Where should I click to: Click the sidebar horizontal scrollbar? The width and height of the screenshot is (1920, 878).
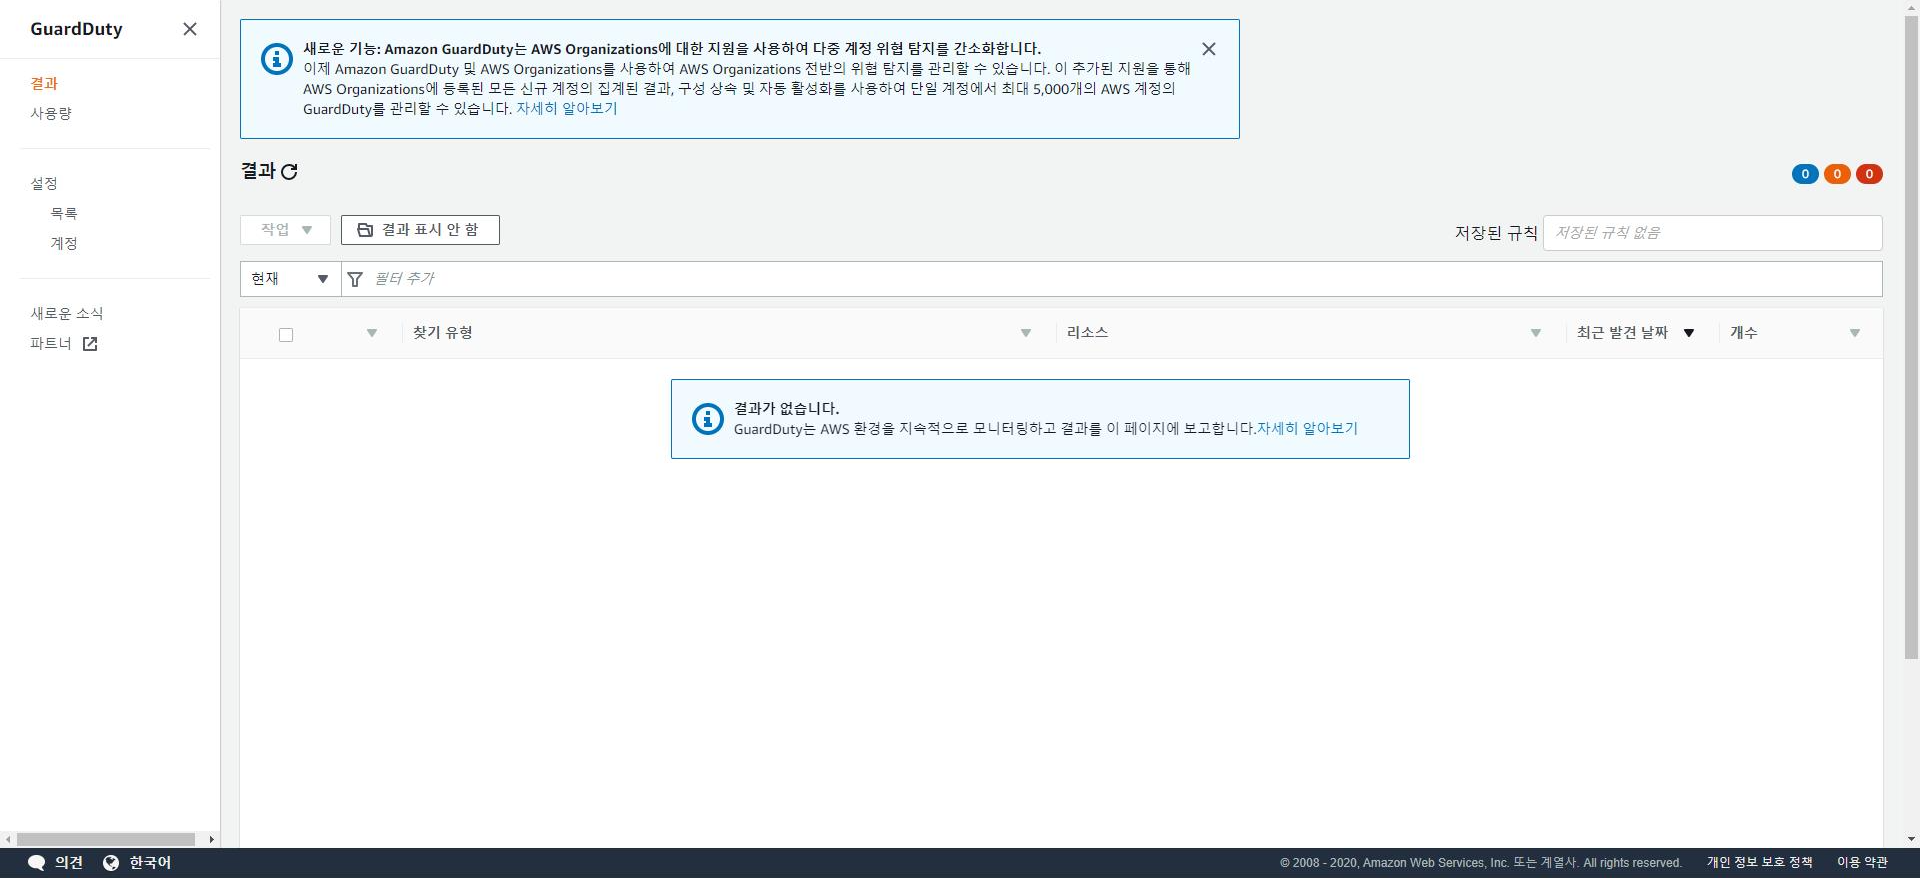pos(106,840)
